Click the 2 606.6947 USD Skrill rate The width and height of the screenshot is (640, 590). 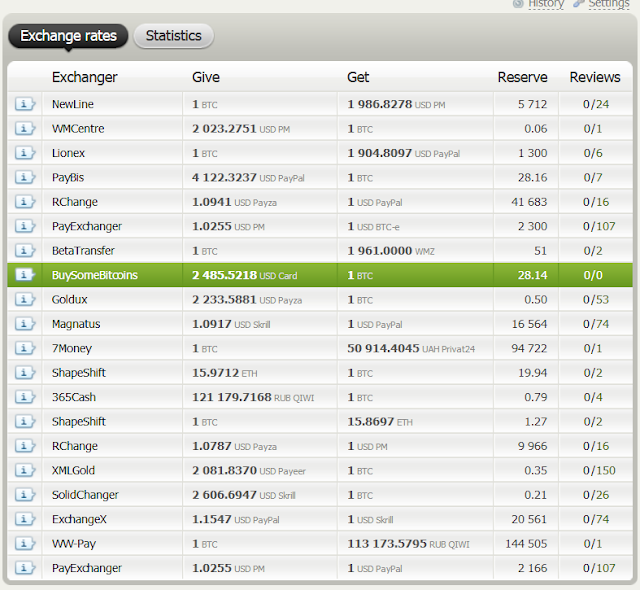[x=244, y=495]
